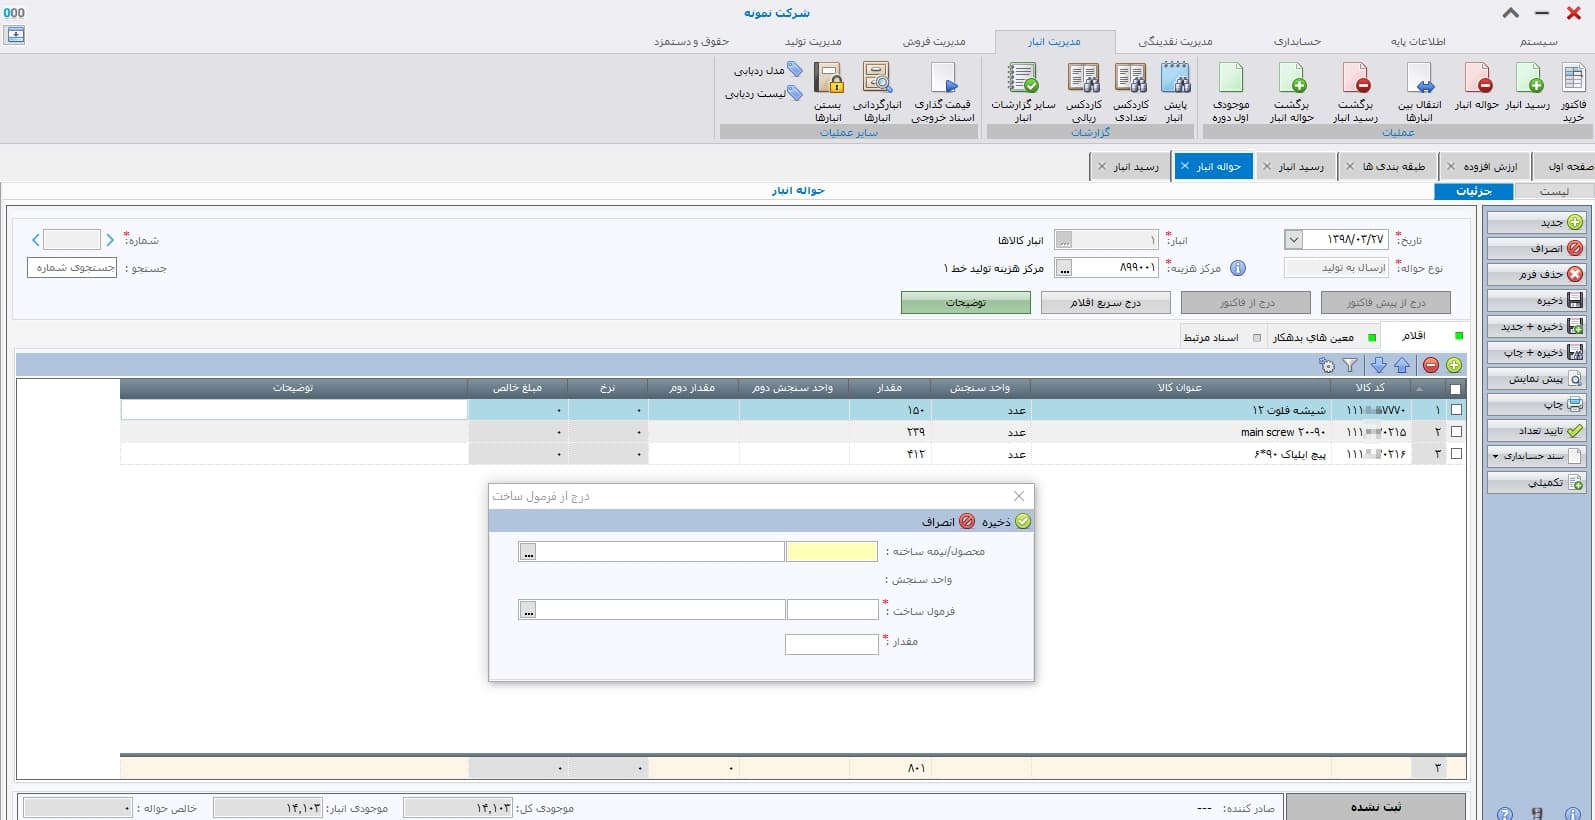
Task: Open Stocktaking (انبارگردانی انبارها) icon
Action: tap(877, 91)
